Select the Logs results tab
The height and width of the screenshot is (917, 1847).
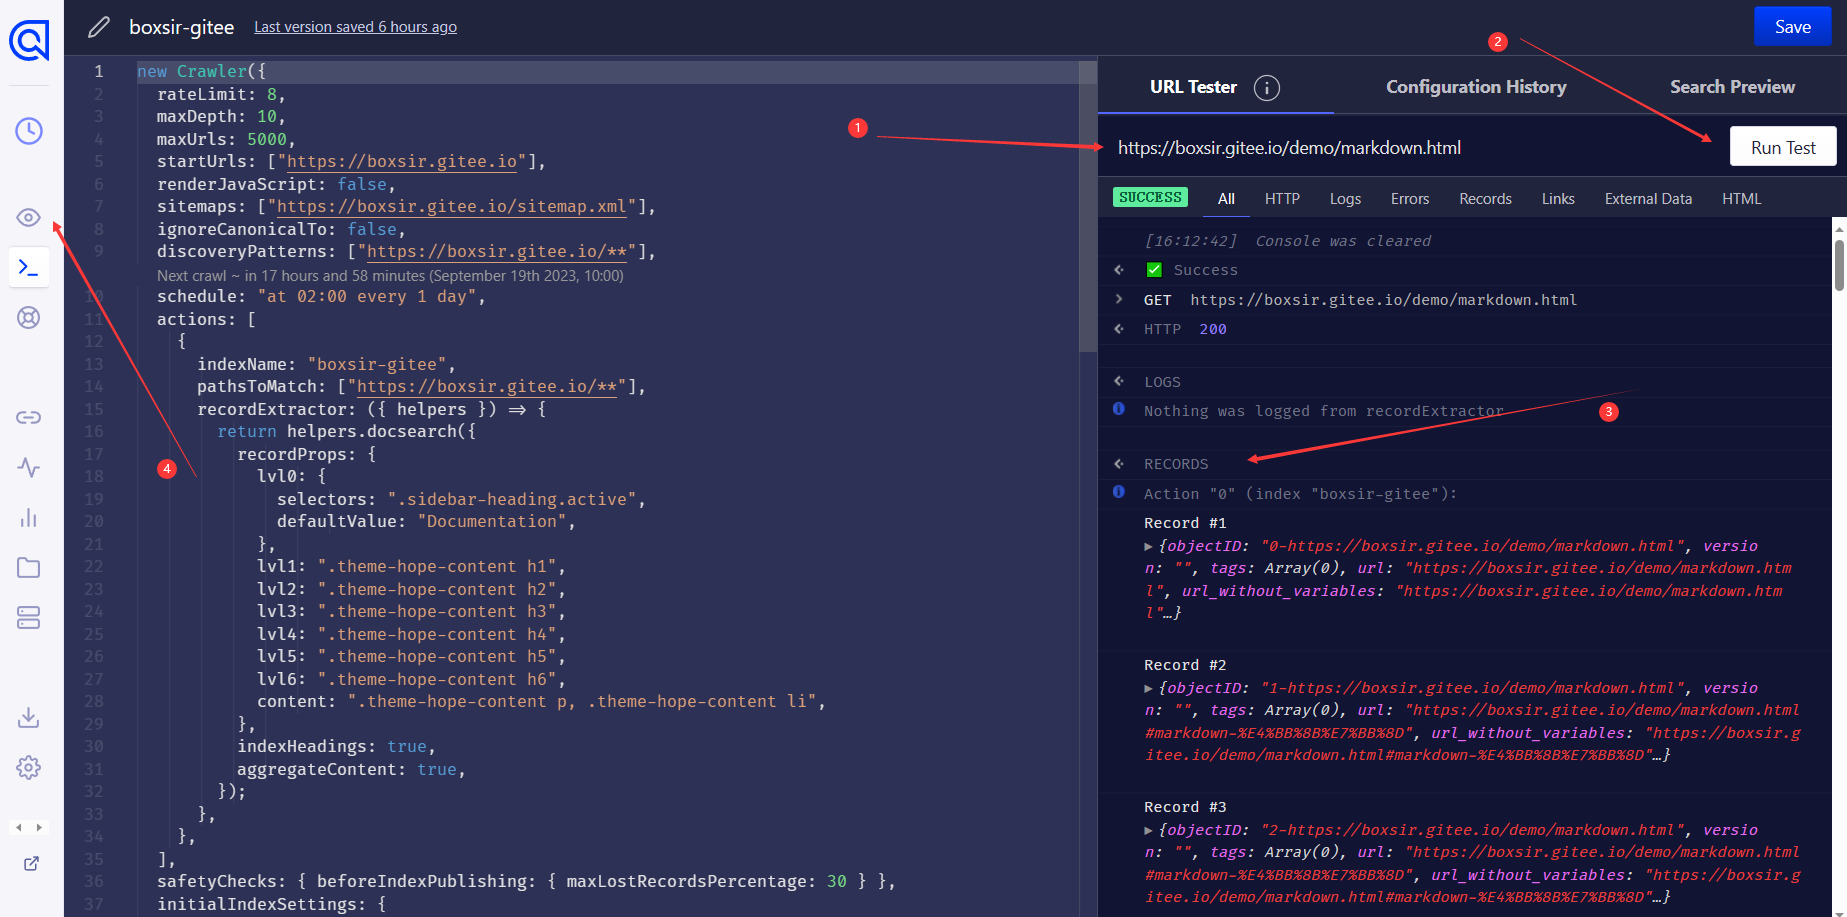1345,199
